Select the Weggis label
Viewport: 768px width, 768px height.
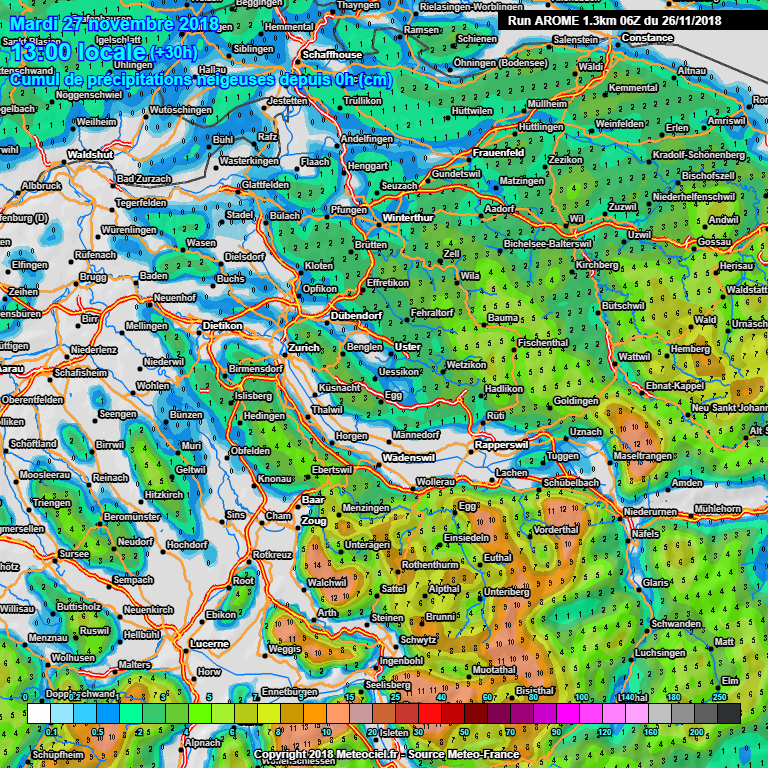[285, 649]
